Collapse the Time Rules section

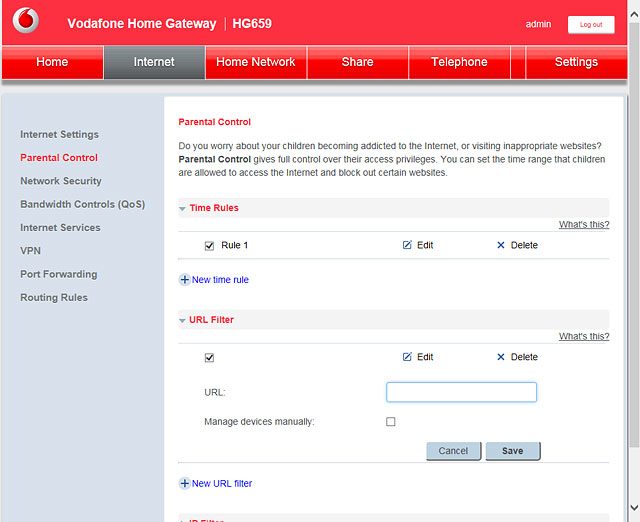pyautogui.click(x=182, y=209)
